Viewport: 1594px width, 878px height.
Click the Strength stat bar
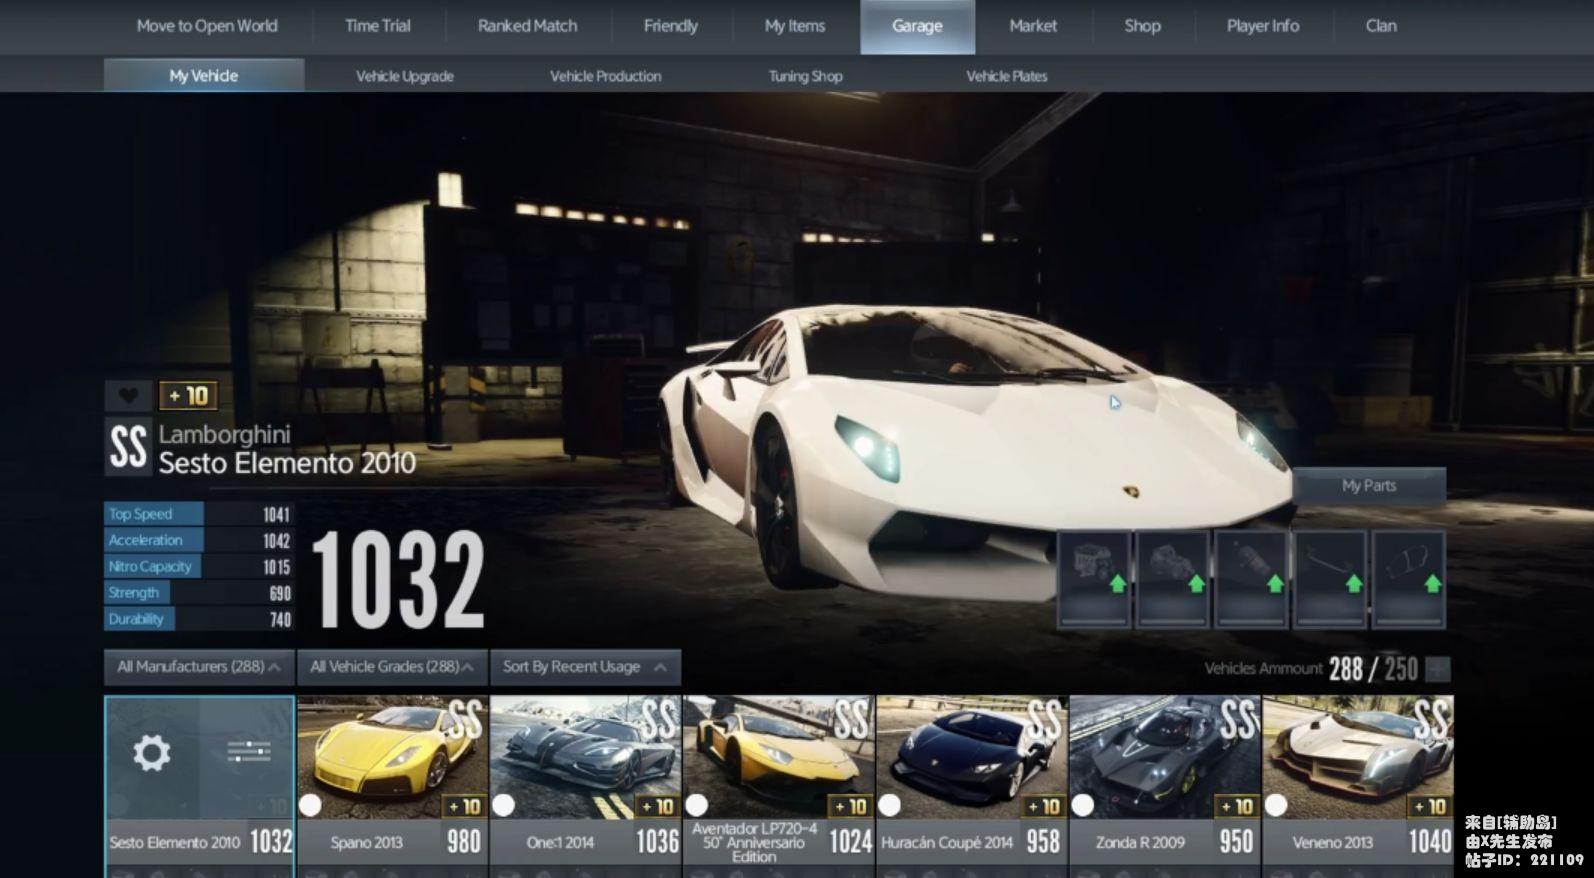click(199, 593)
